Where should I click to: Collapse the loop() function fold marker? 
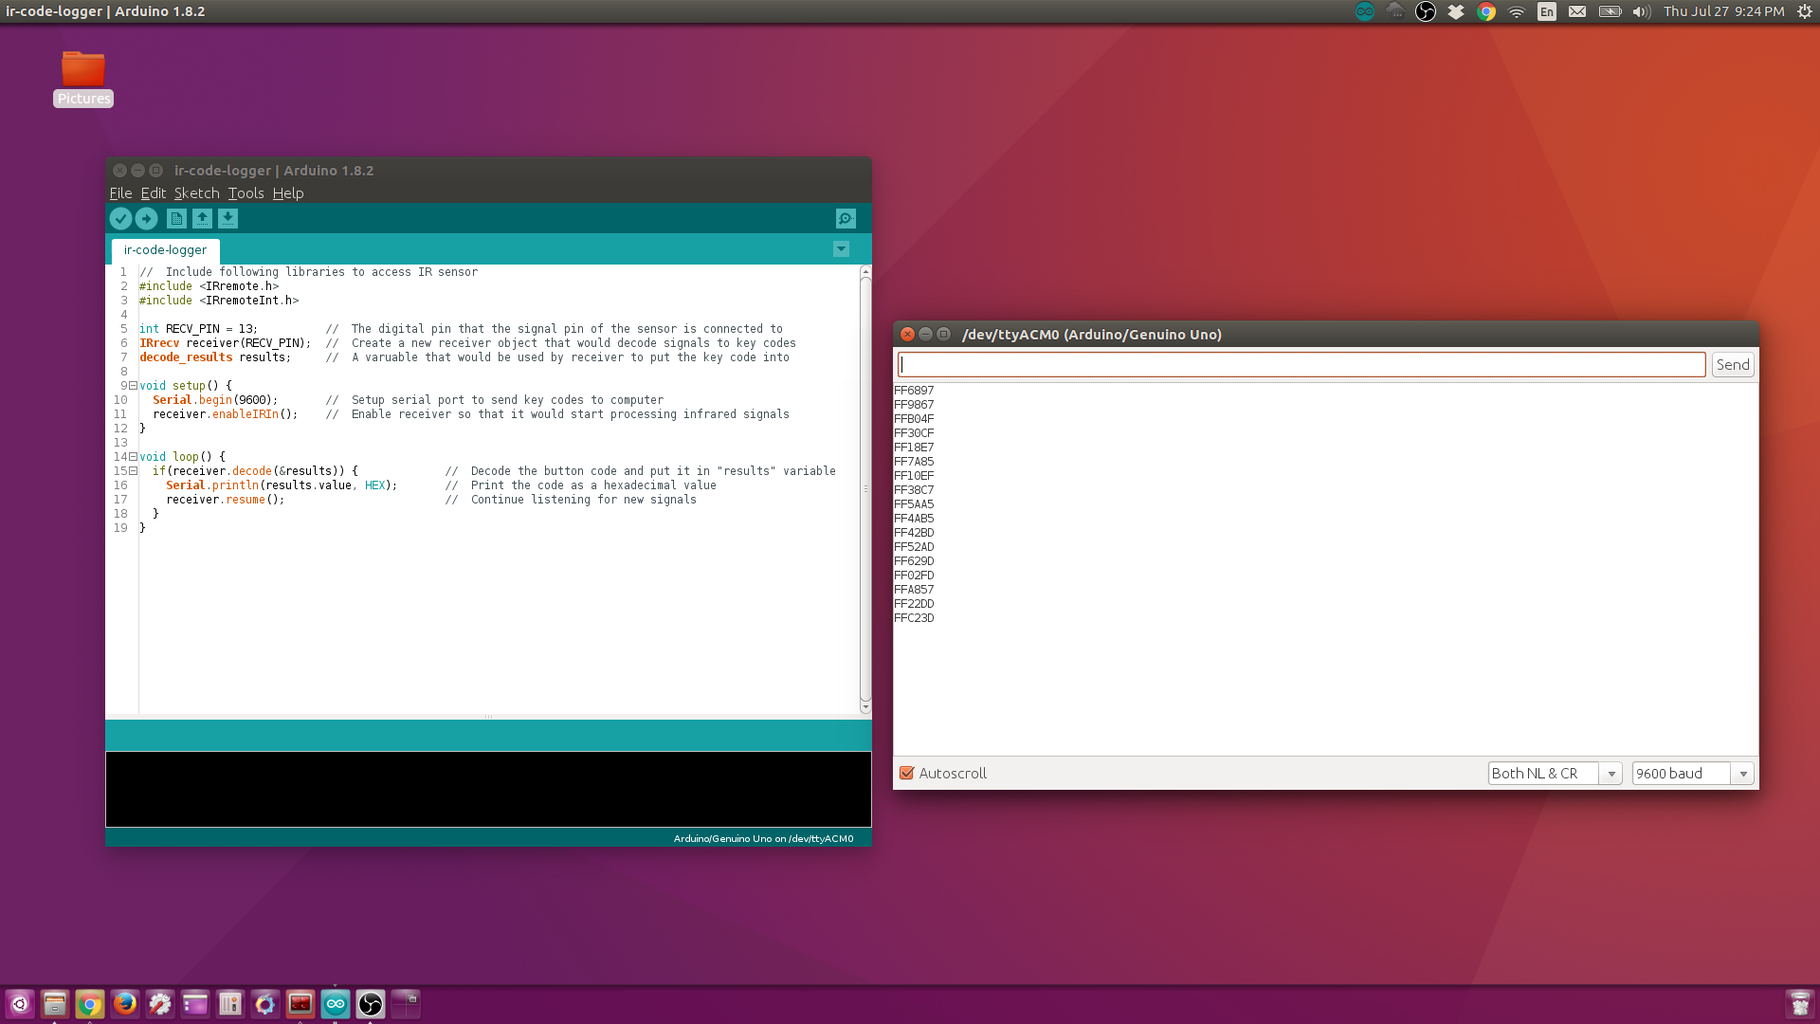133,456
